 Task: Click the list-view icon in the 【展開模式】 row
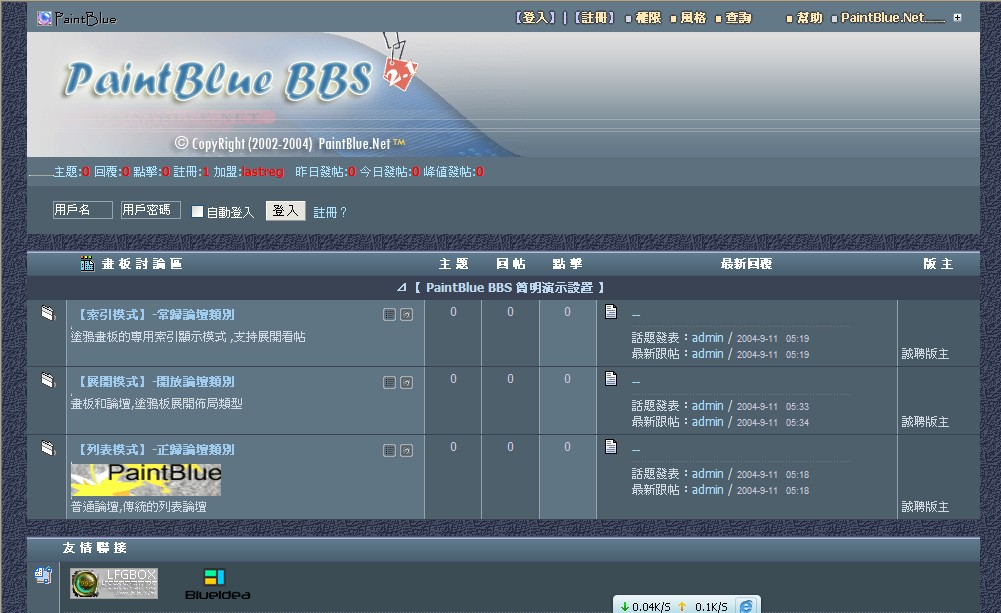(389, 382)
